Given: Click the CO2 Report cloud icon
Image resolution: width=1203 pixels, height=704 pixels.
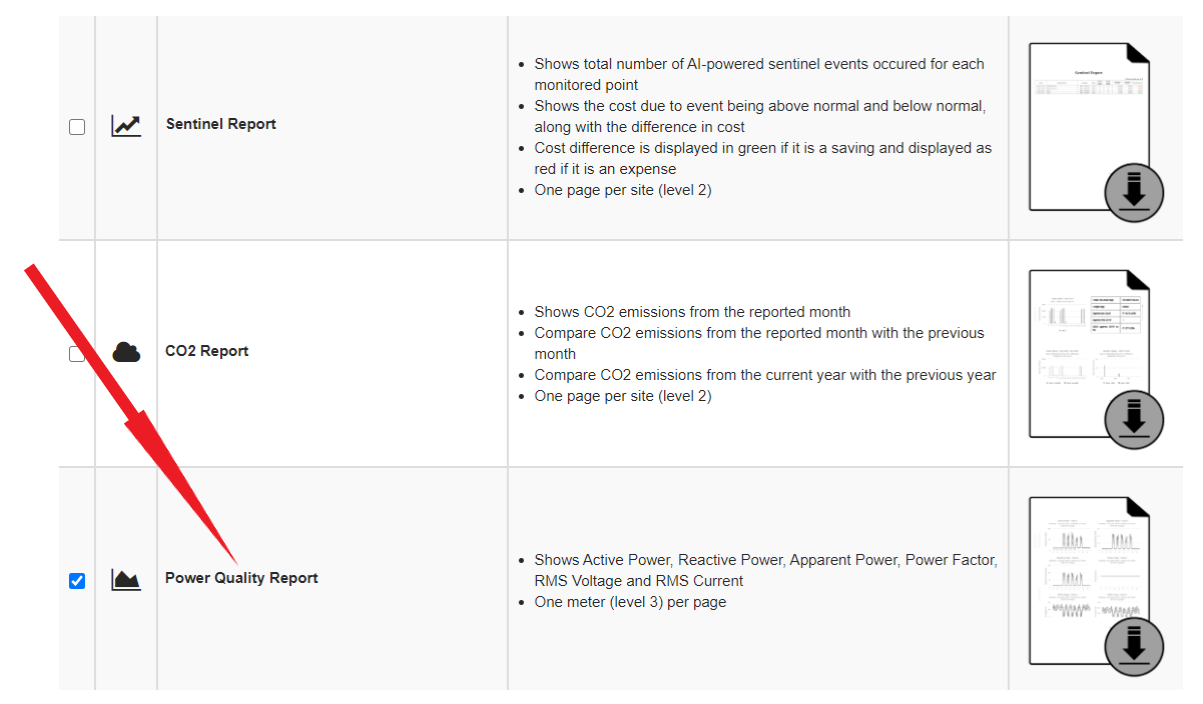Looking at the screenshot, I should (126, 352).
